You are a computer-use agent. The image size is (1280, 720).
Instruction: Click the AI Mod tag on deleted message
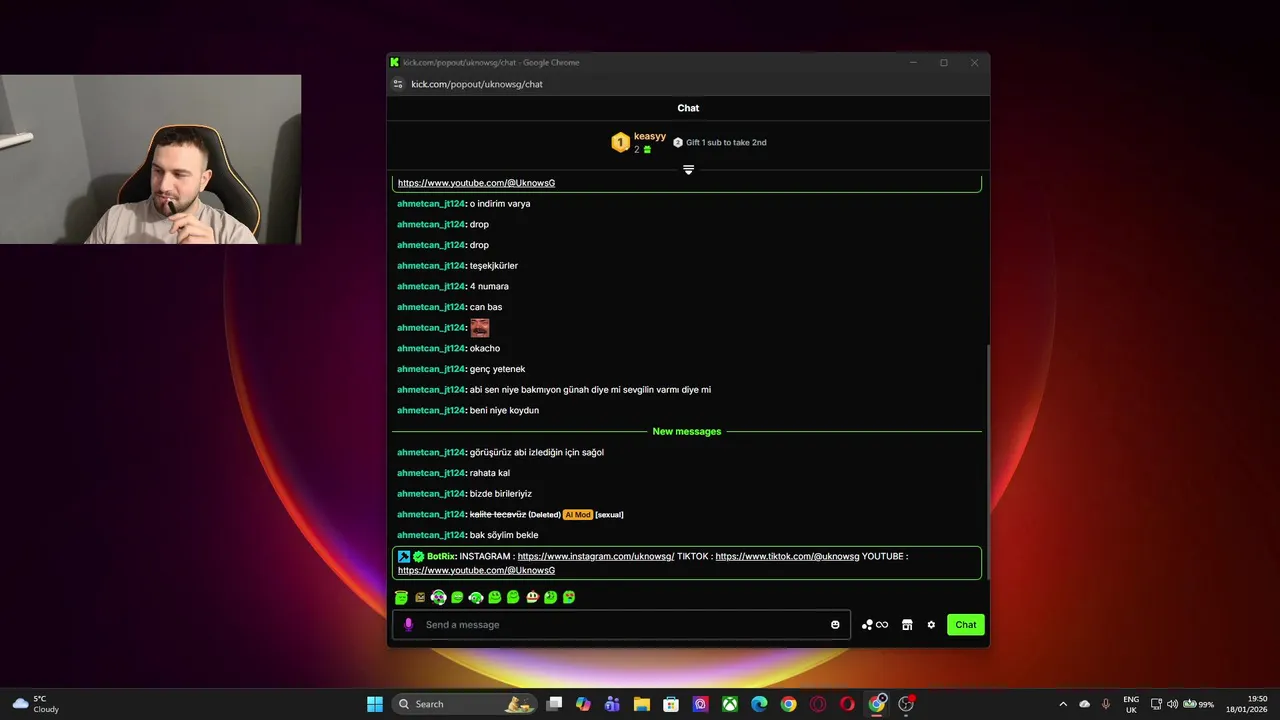click(577, 514)
